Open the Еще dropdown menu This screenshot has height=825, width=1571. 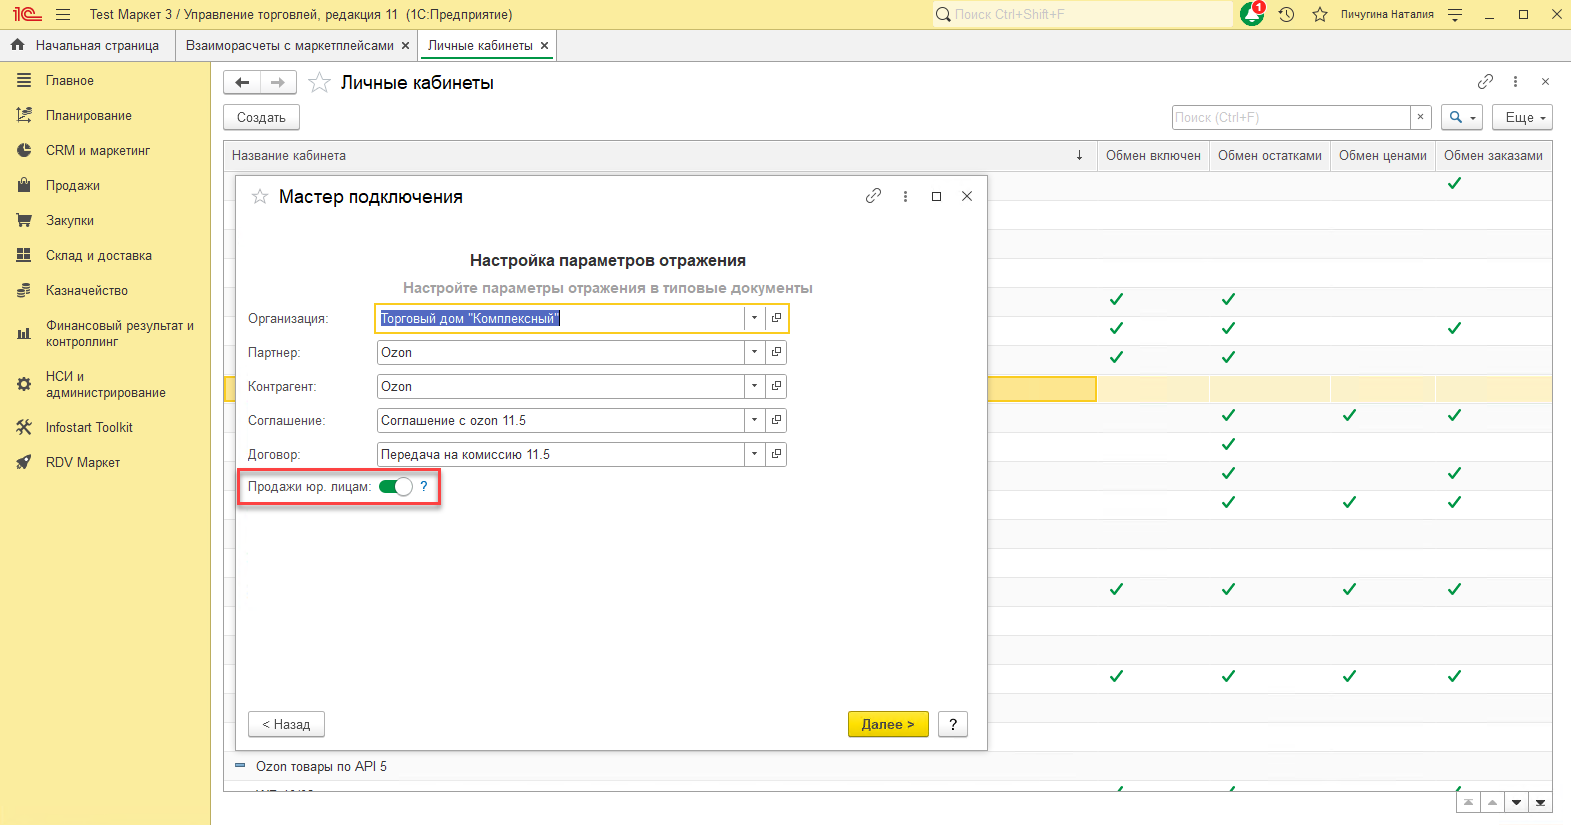tap(1521, 117)
